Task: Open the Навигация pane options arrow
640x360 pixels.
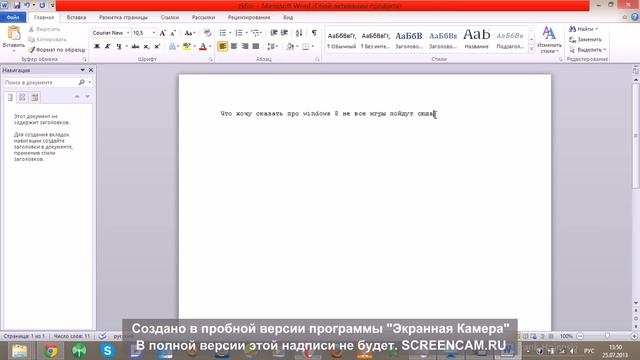Action: click(82, 70)
